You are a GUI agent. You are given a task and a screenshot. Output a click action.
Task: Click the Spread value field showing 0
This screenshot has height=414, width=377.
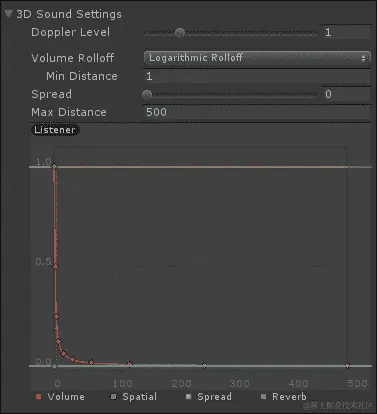[347, 94]
